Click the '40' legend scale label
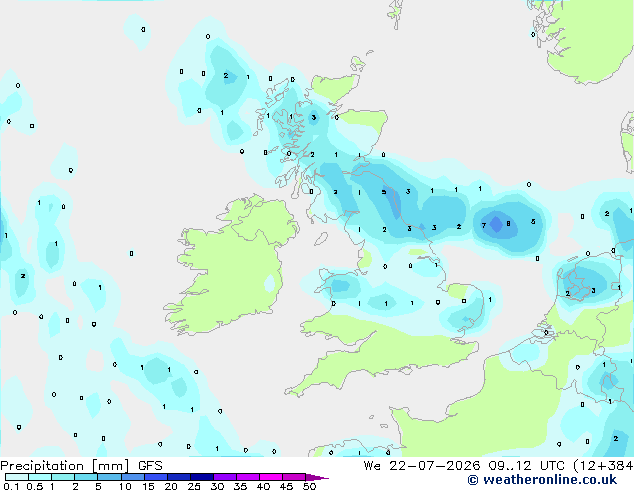Screen dimensions: 634x490 click(x=263, y=486)
